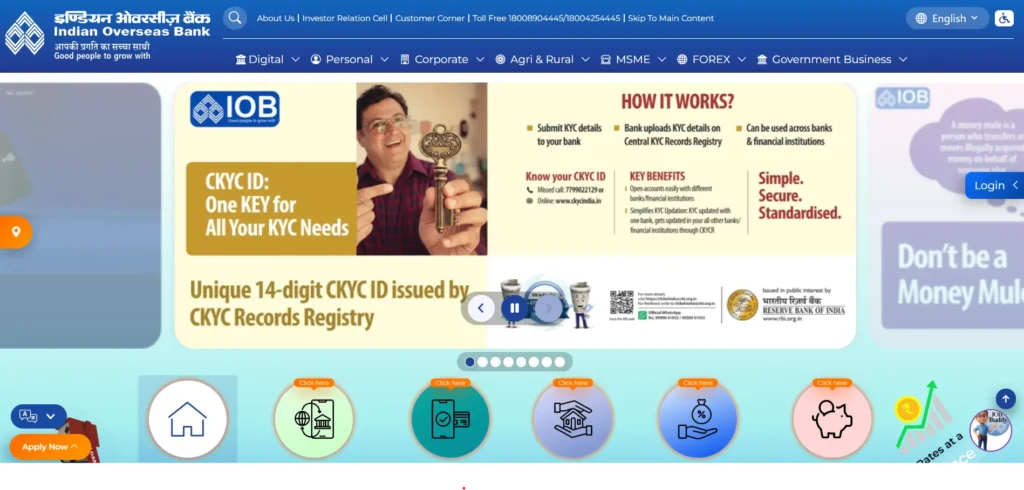The image size is (1024, 490).
Task: Open the home loan hands icon
Action: point(573,419)
